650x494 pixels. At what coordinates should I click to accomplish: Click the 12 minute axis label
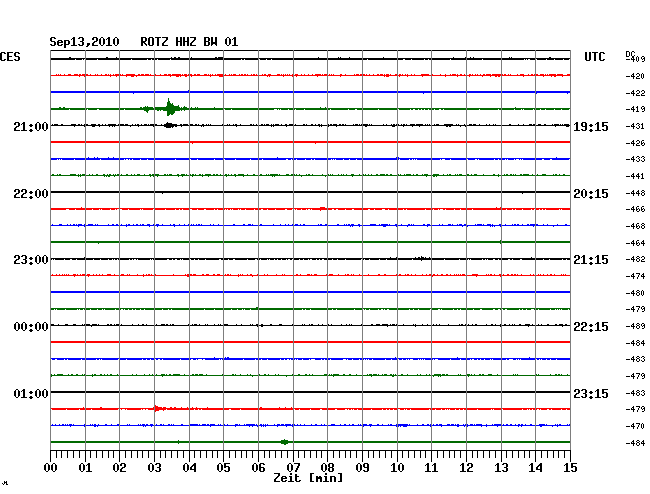tap(466, 468)
